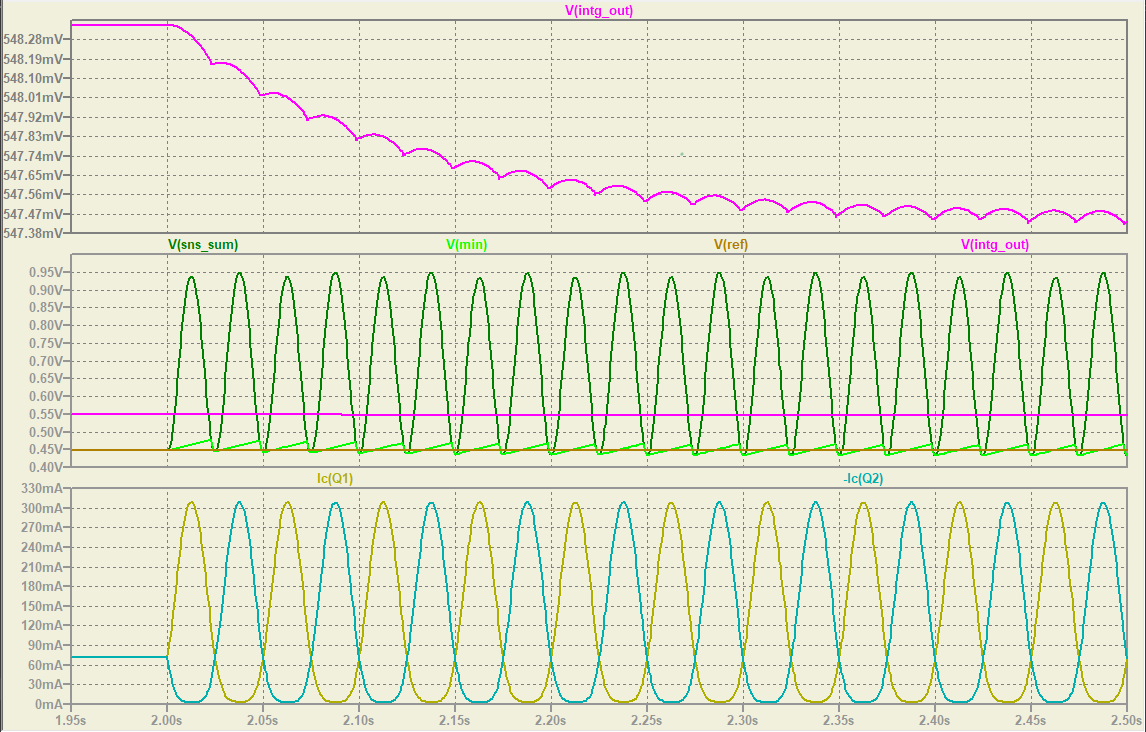Viewport: 1146px width, 732px height.
Task: Click the 0.45V axis label
Action: click(x=45, y=449)
